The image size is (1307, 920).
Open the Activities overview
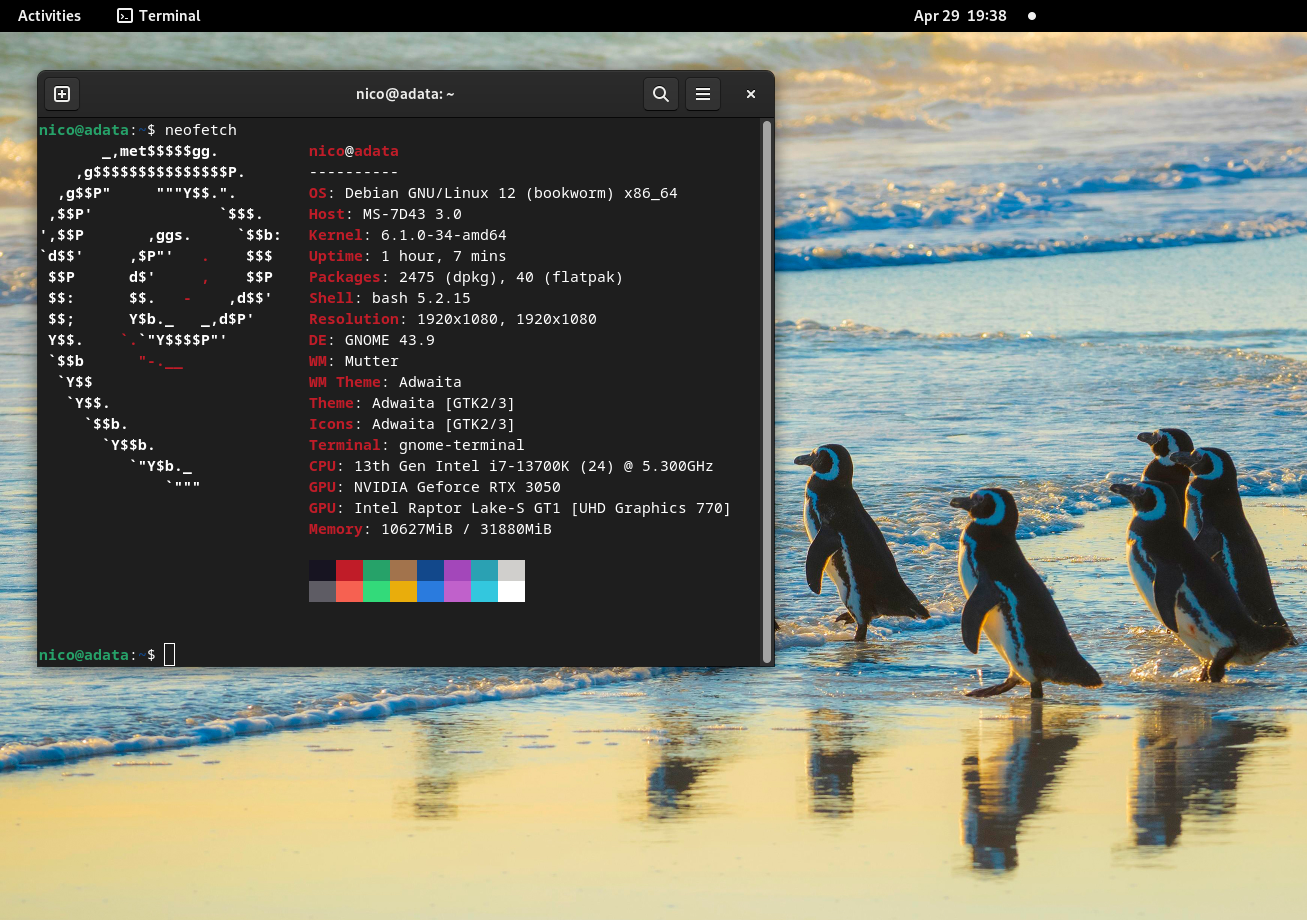pos(49,16)
